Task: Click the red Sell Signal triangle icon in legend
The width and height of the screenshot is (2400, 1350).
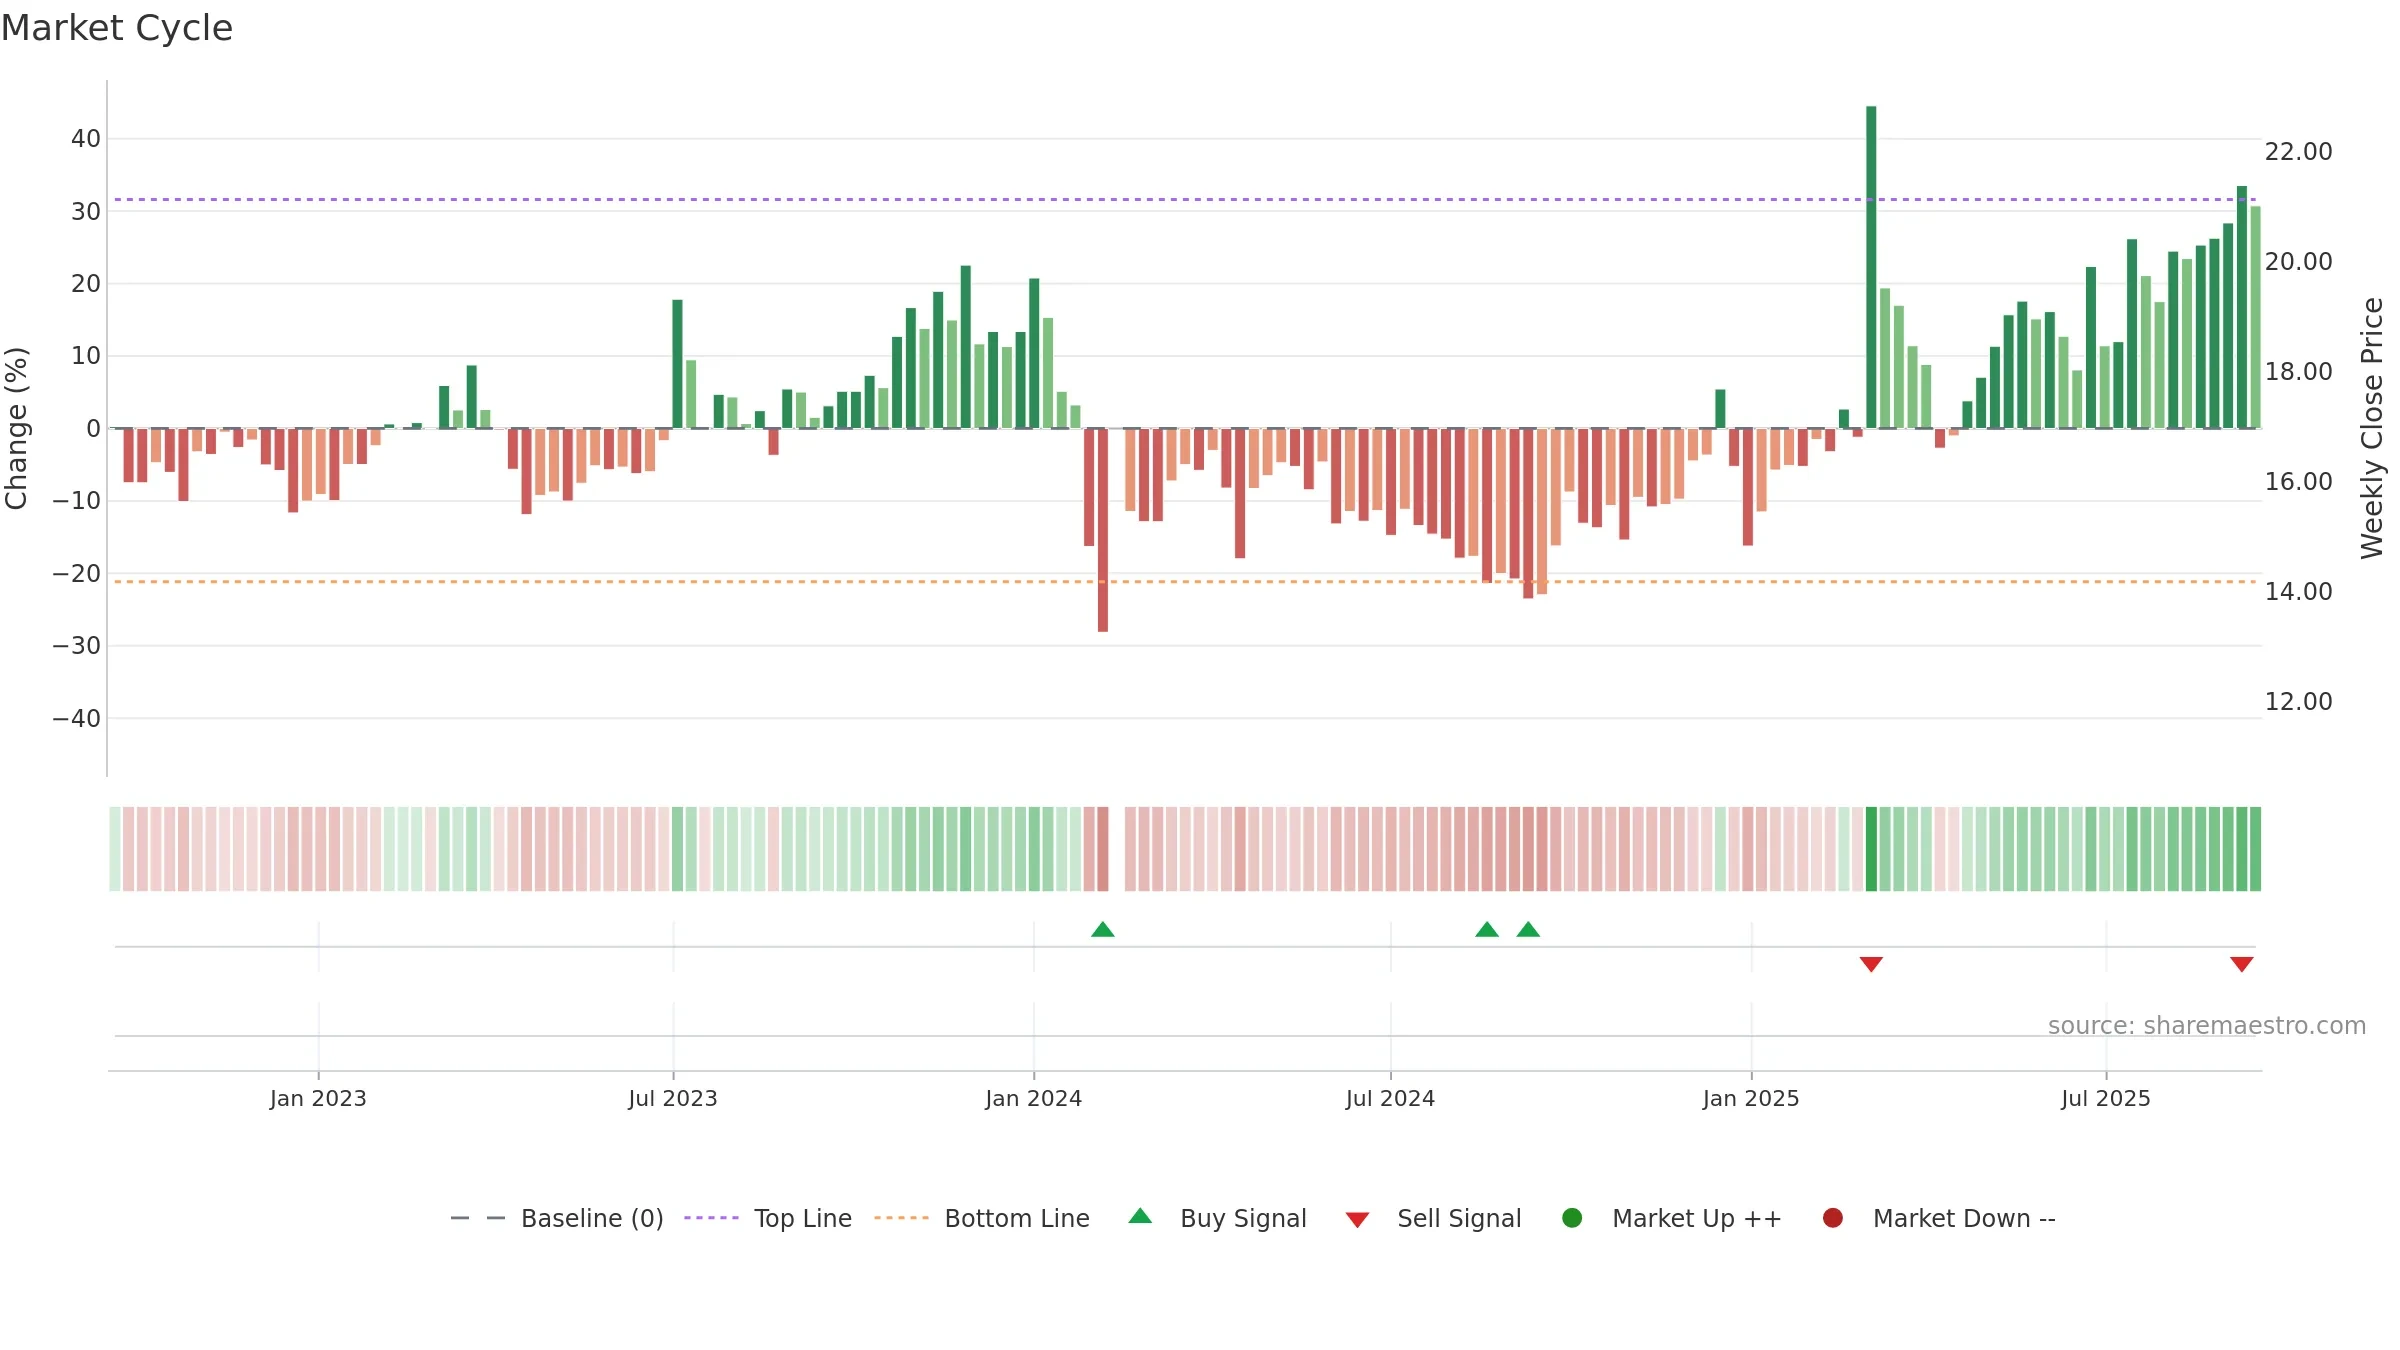Action: point(1357,1220)
